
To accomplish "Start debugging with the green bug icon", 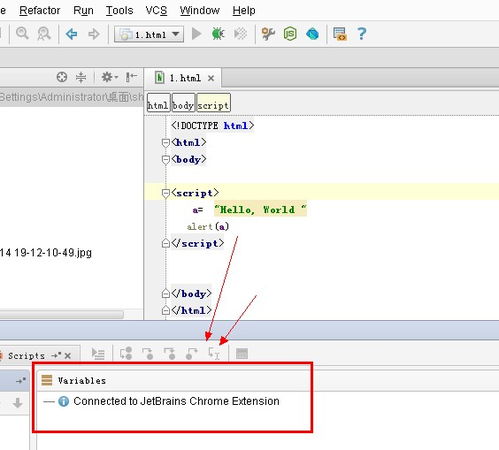I will tap(218, 34).
